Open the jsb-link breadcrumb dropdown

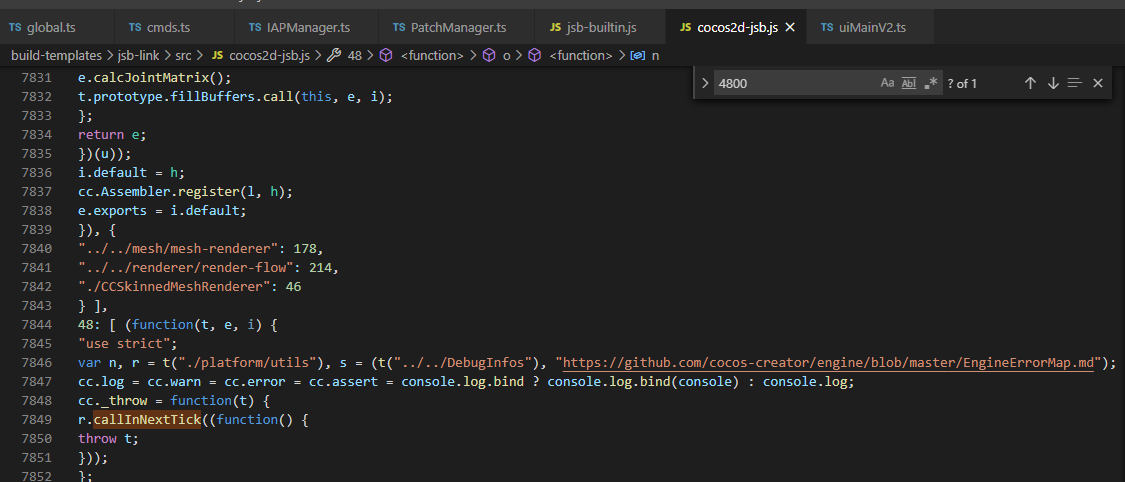click(x=142, y=55)
